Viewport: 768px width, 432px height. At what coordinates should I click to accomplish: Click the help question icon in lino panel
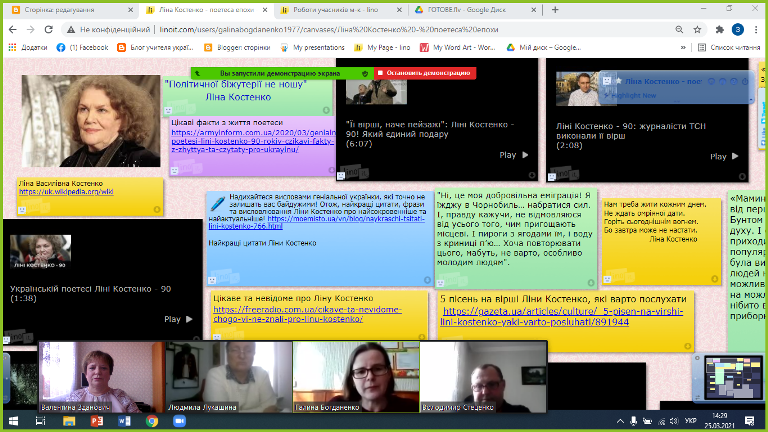733,81
